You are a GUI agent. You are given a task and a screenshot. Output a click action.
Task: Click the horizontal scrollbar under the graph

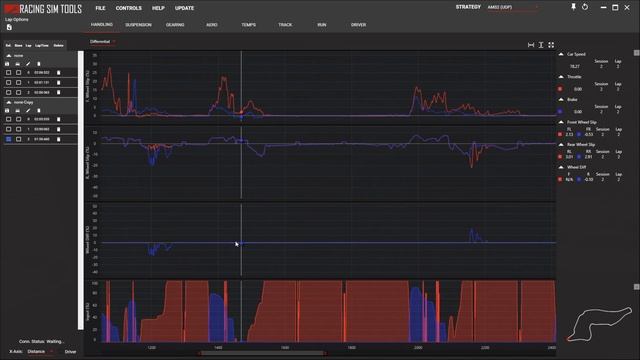click(262, 353)
